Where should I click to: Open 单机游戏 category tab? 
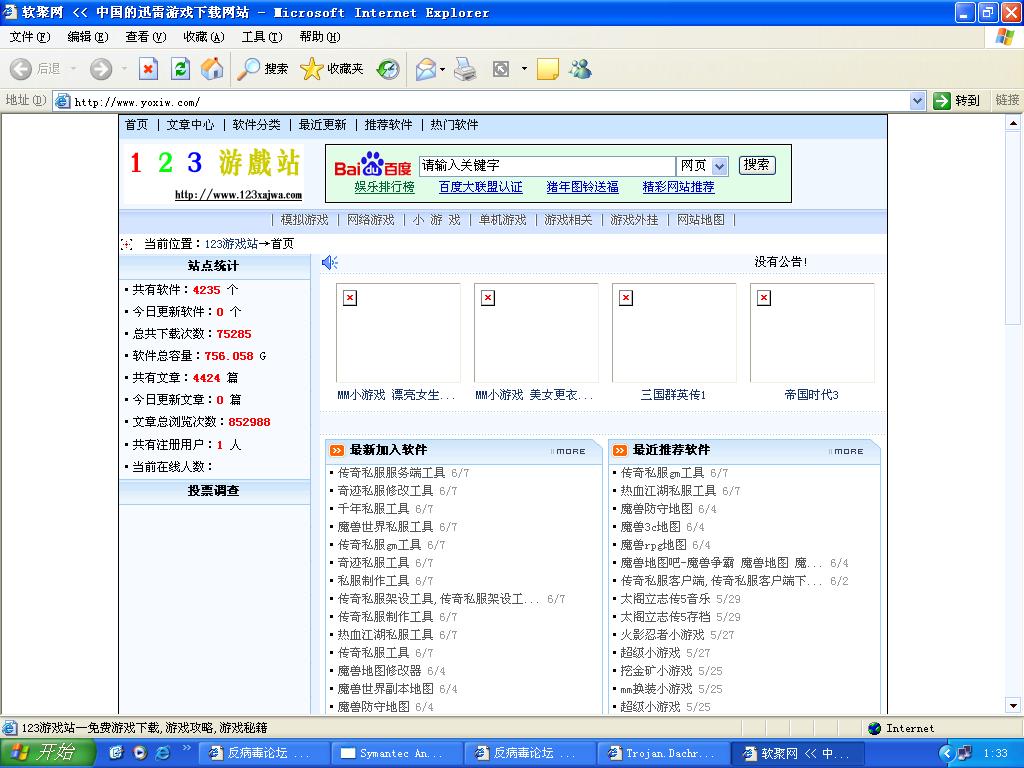click(x=502, y=220)
